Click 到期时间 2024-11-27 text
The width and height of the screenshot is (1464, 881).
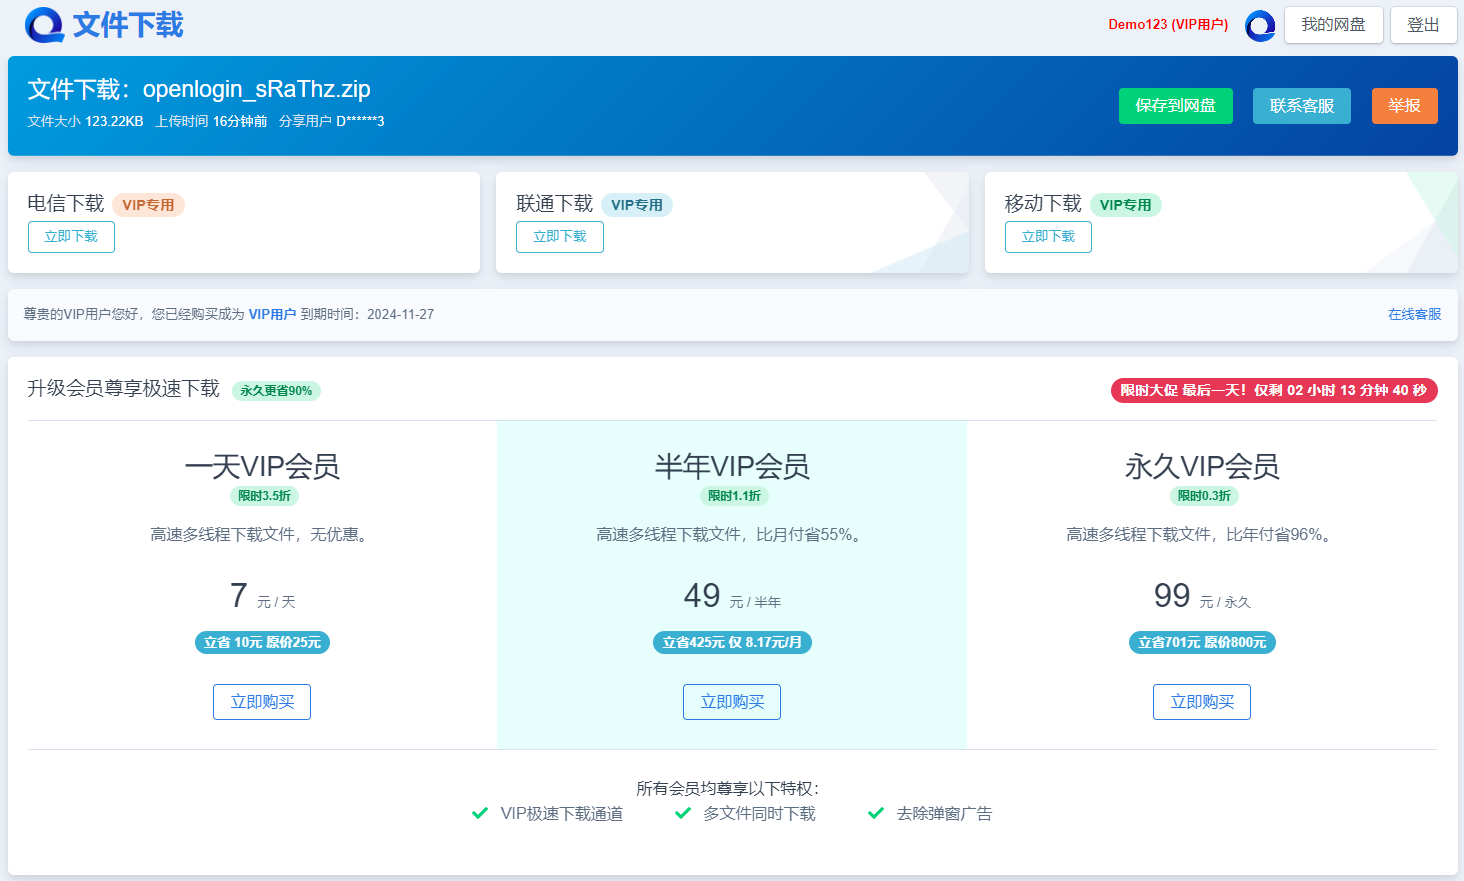(367, 314)
